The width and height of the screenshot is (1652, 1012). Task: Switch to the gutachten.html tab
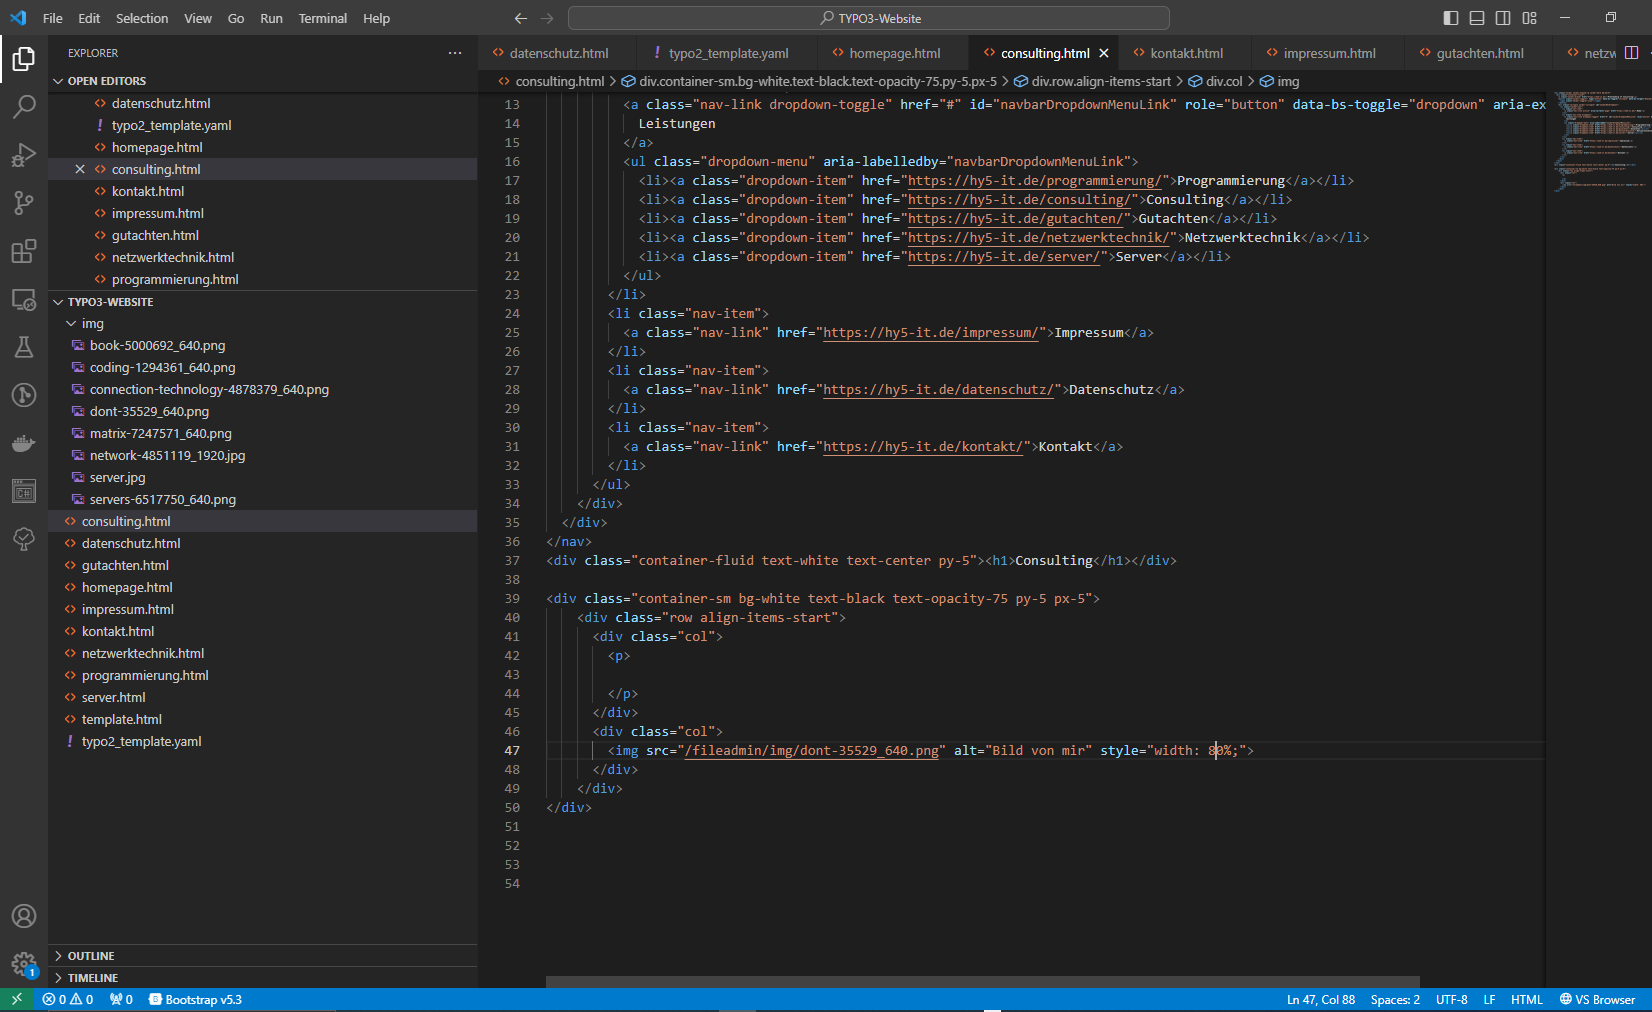pyautogui.click(x=1480, y=53)
